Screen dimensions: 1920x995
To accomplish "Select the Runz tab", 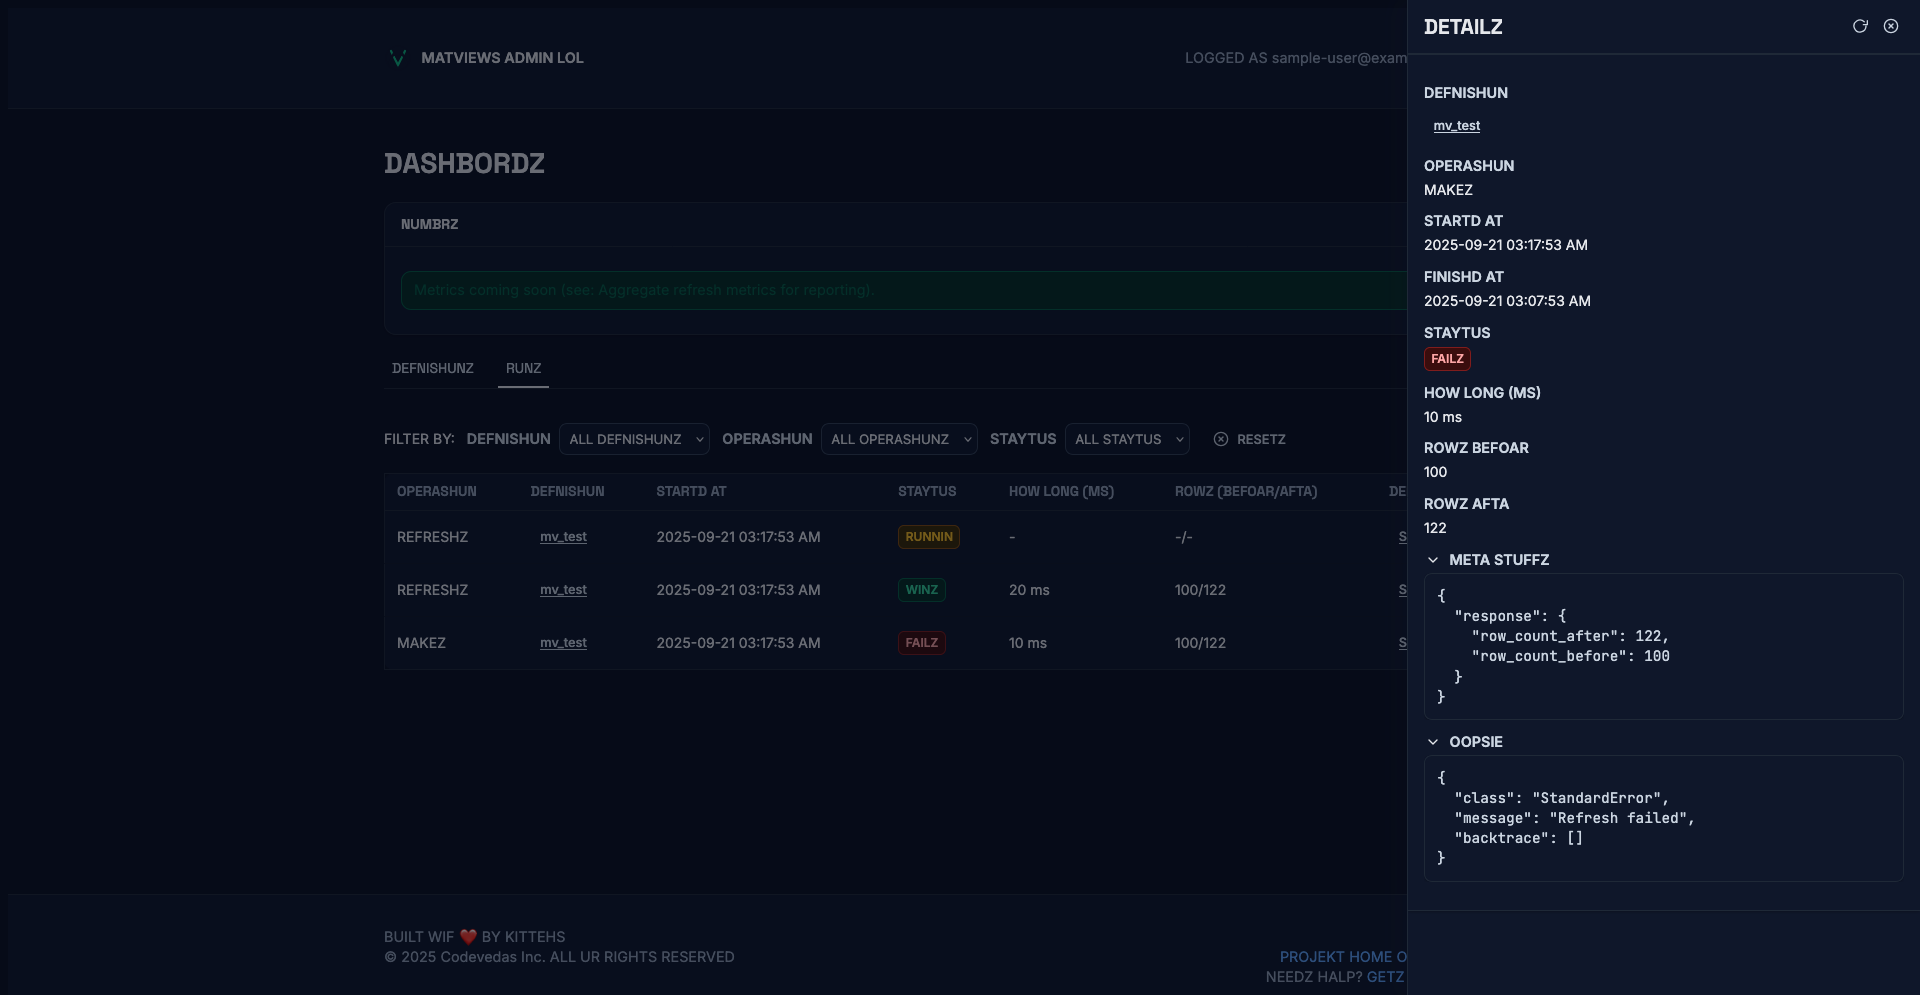I will (523, 369).
